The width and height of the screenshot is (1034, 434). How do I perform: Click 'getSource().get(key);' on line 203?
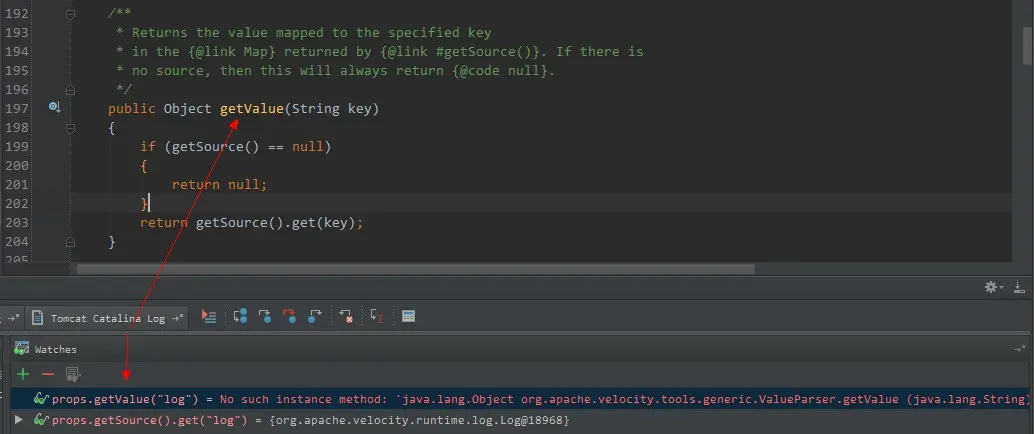click(x=280, y=223)
